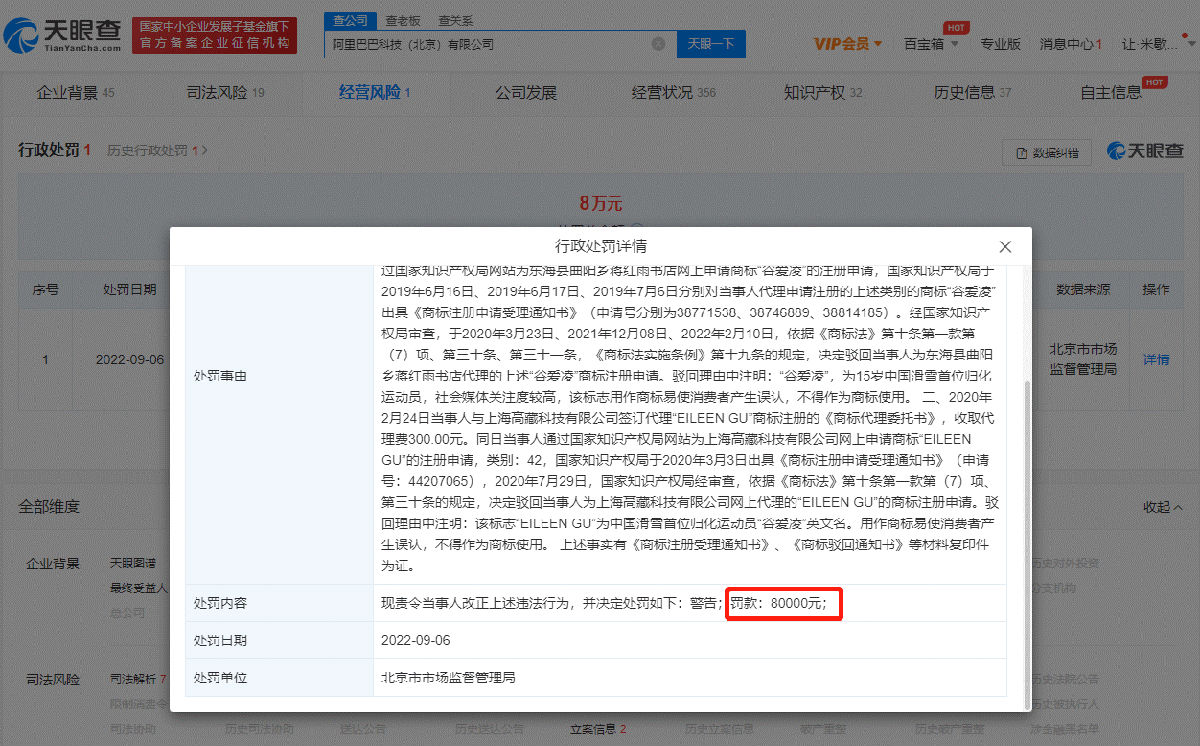The image size is (1200, 746).
Task: Open the 公司发展 navigation tab
Action: [526, 93]
